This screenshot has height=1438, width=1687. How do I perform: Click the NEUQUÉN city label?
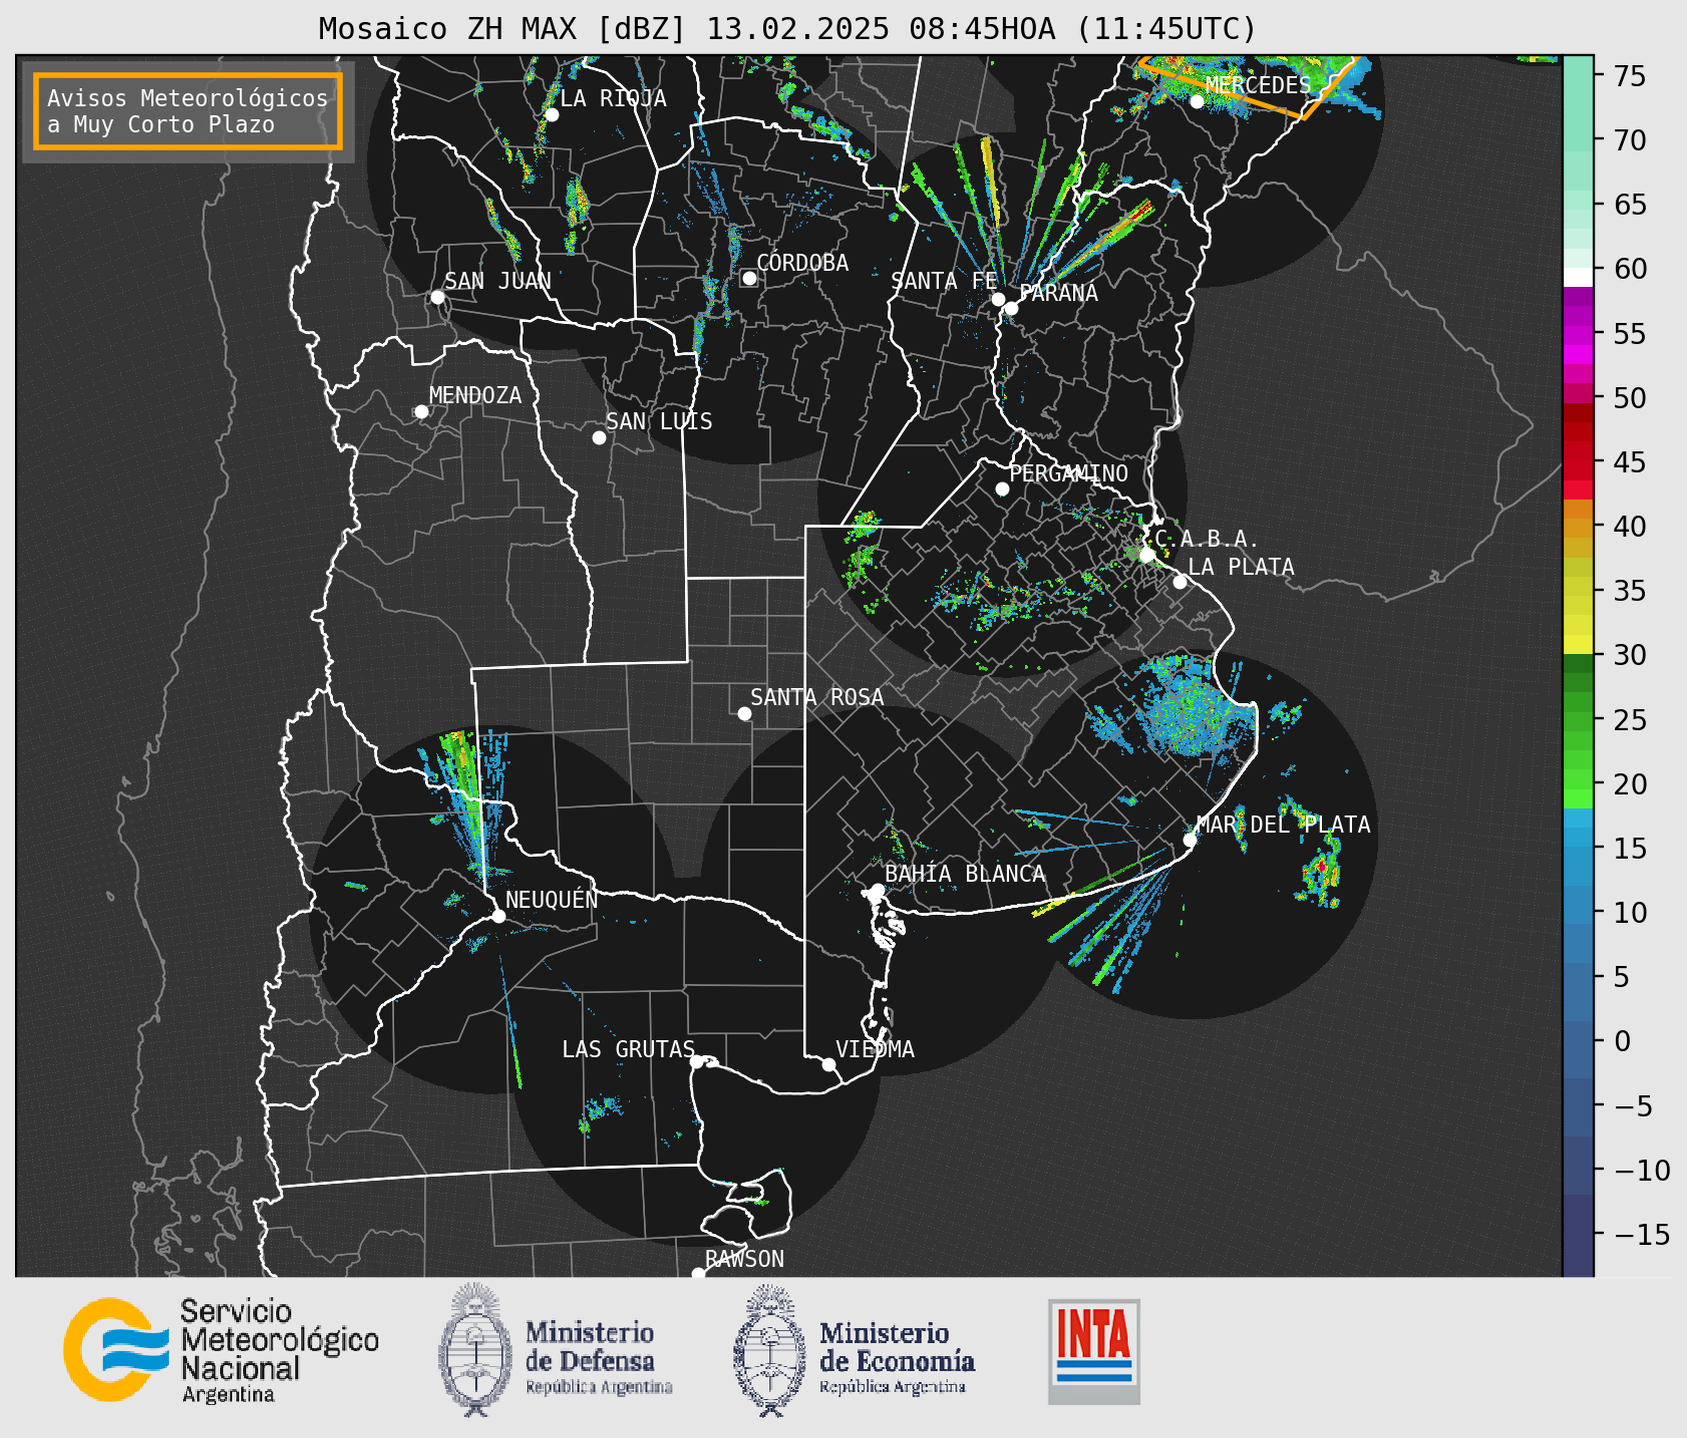(552, 899)
